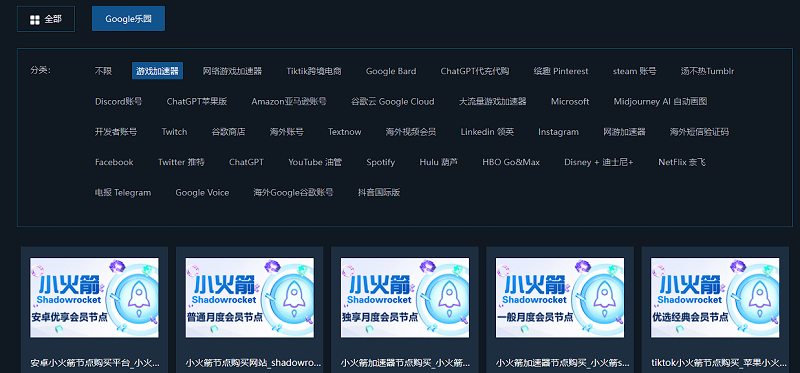Choose the 不限 category filter
This screenshot has width=800, height=373.
tap(103, 71)
